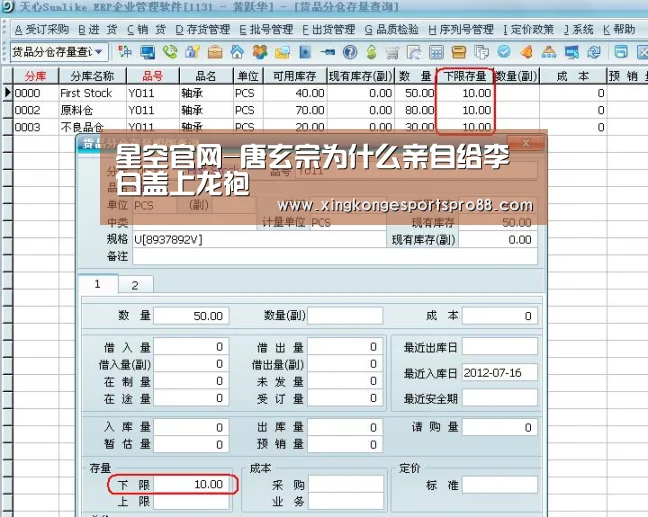Click the language switch toolbar icon
The height and width of the screenshot is (517, 648).
pyautogui.click(x=125, y=52)
